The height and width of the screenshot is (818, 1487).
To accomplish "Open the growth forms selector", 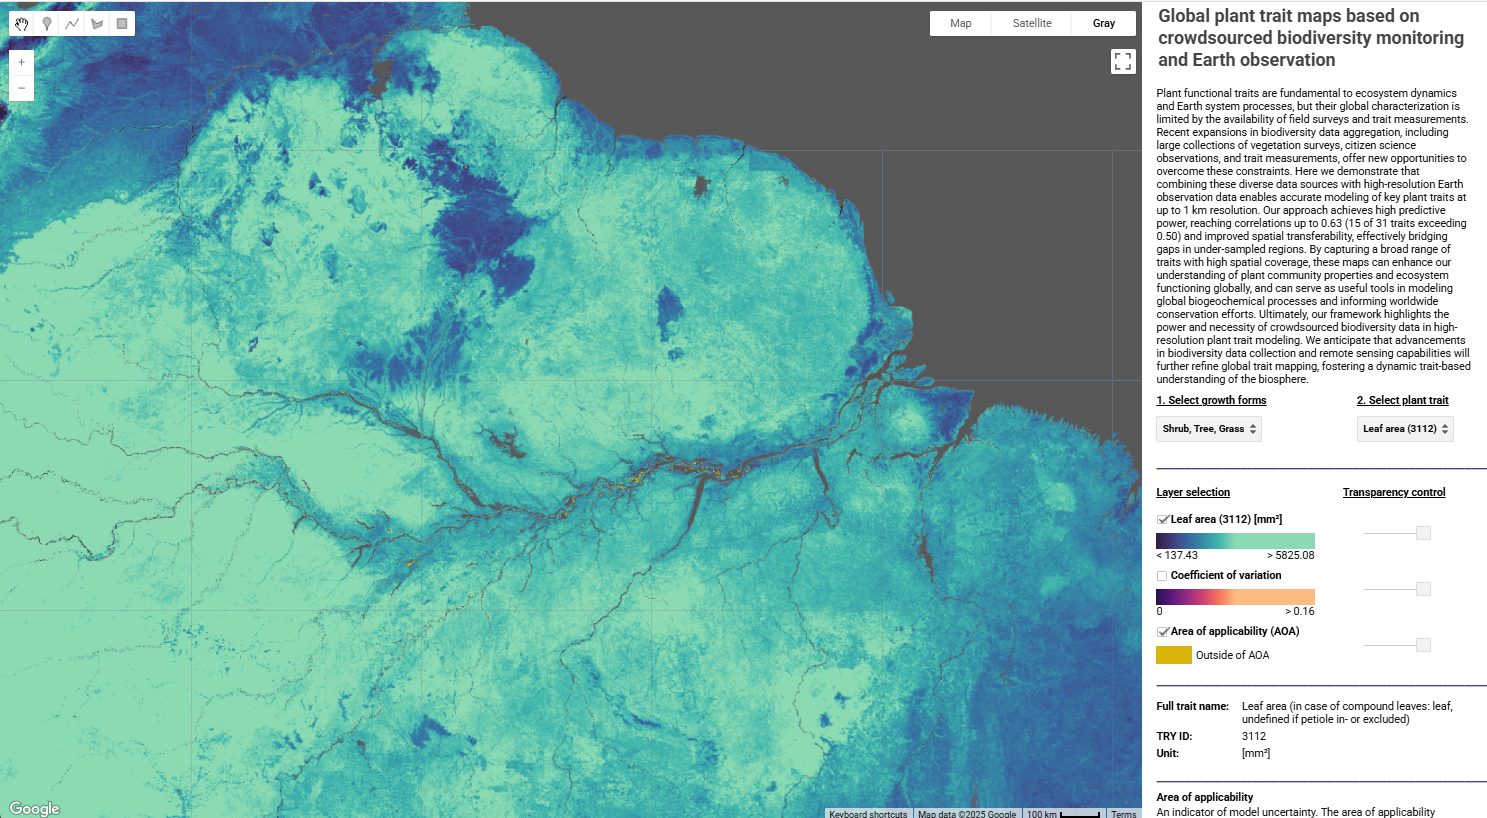I will [x=1208, y=428].
